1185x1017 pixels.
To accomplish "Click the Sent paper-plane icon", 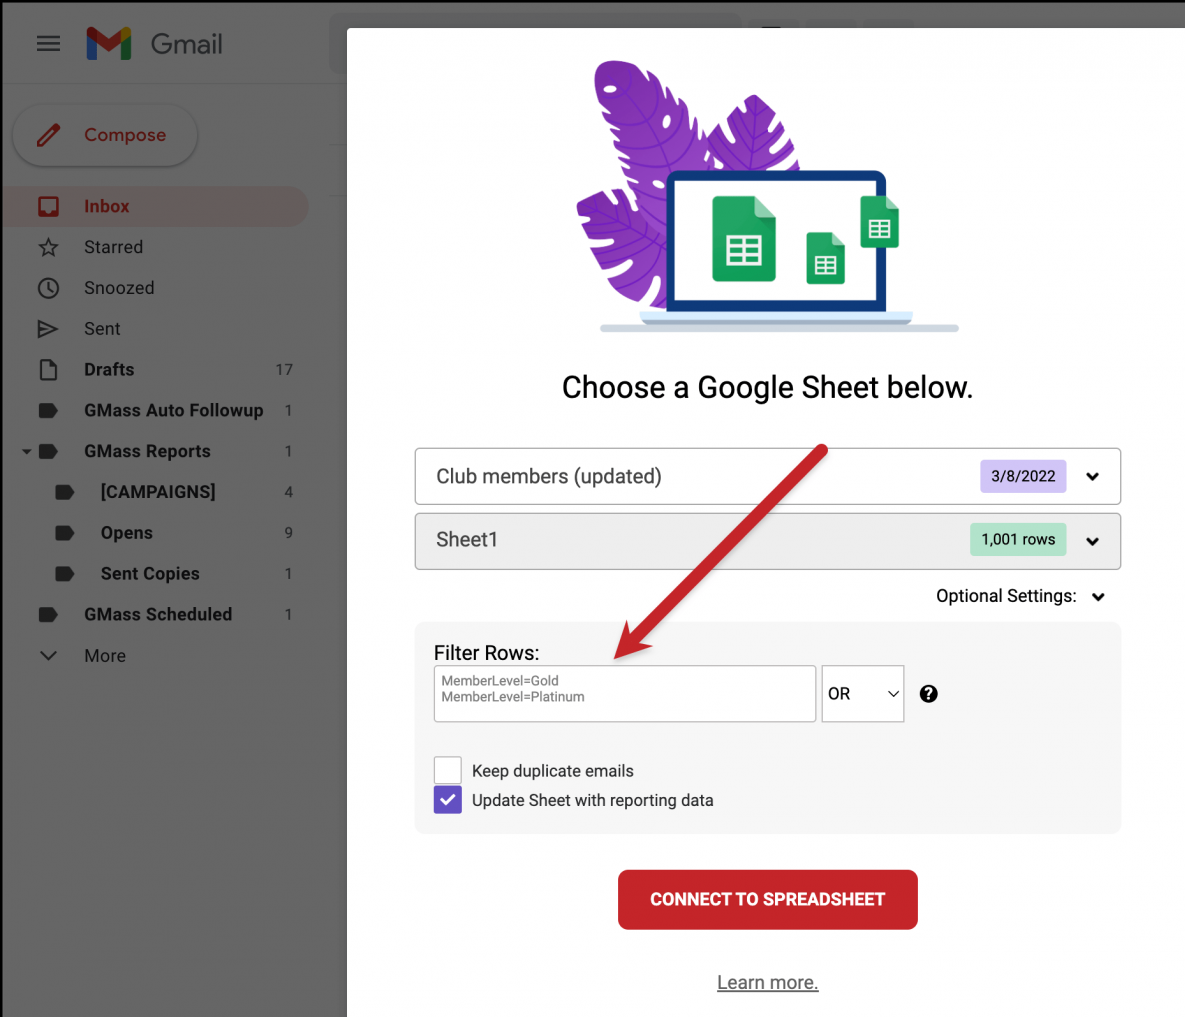I will pos(48,329).
